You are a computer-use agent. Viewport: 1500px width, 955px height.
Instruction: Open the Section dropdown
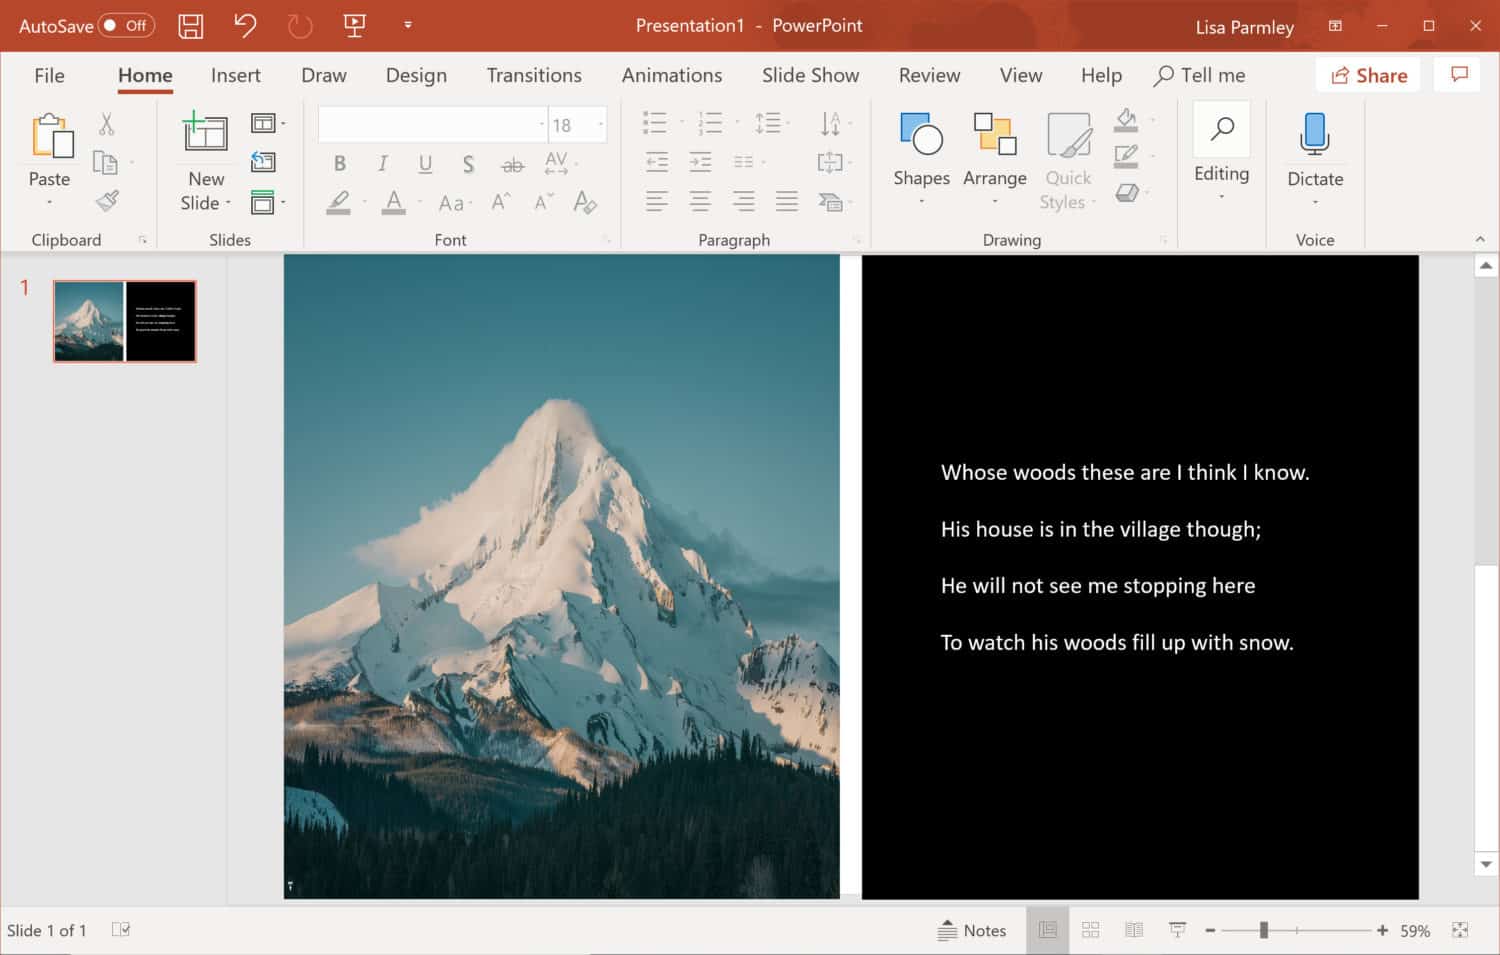pos(267,201)
